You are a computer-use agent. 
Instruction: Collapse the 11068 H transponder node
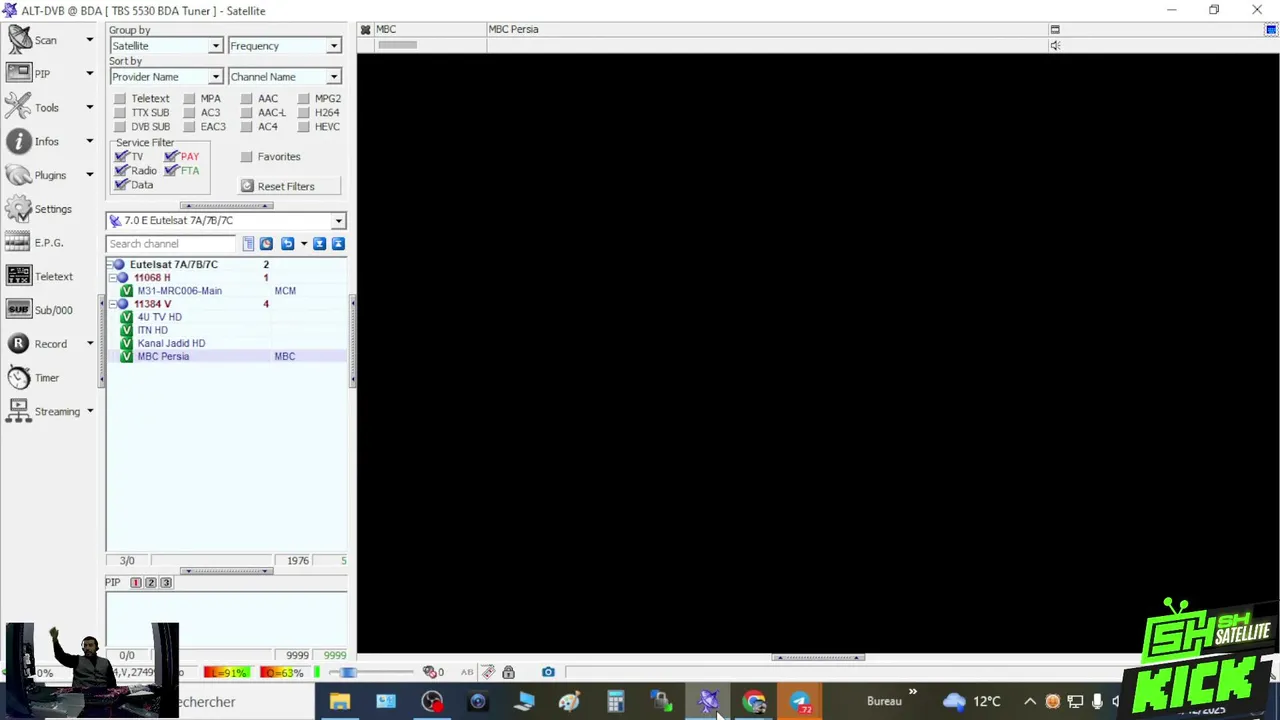tap(113, 278)
